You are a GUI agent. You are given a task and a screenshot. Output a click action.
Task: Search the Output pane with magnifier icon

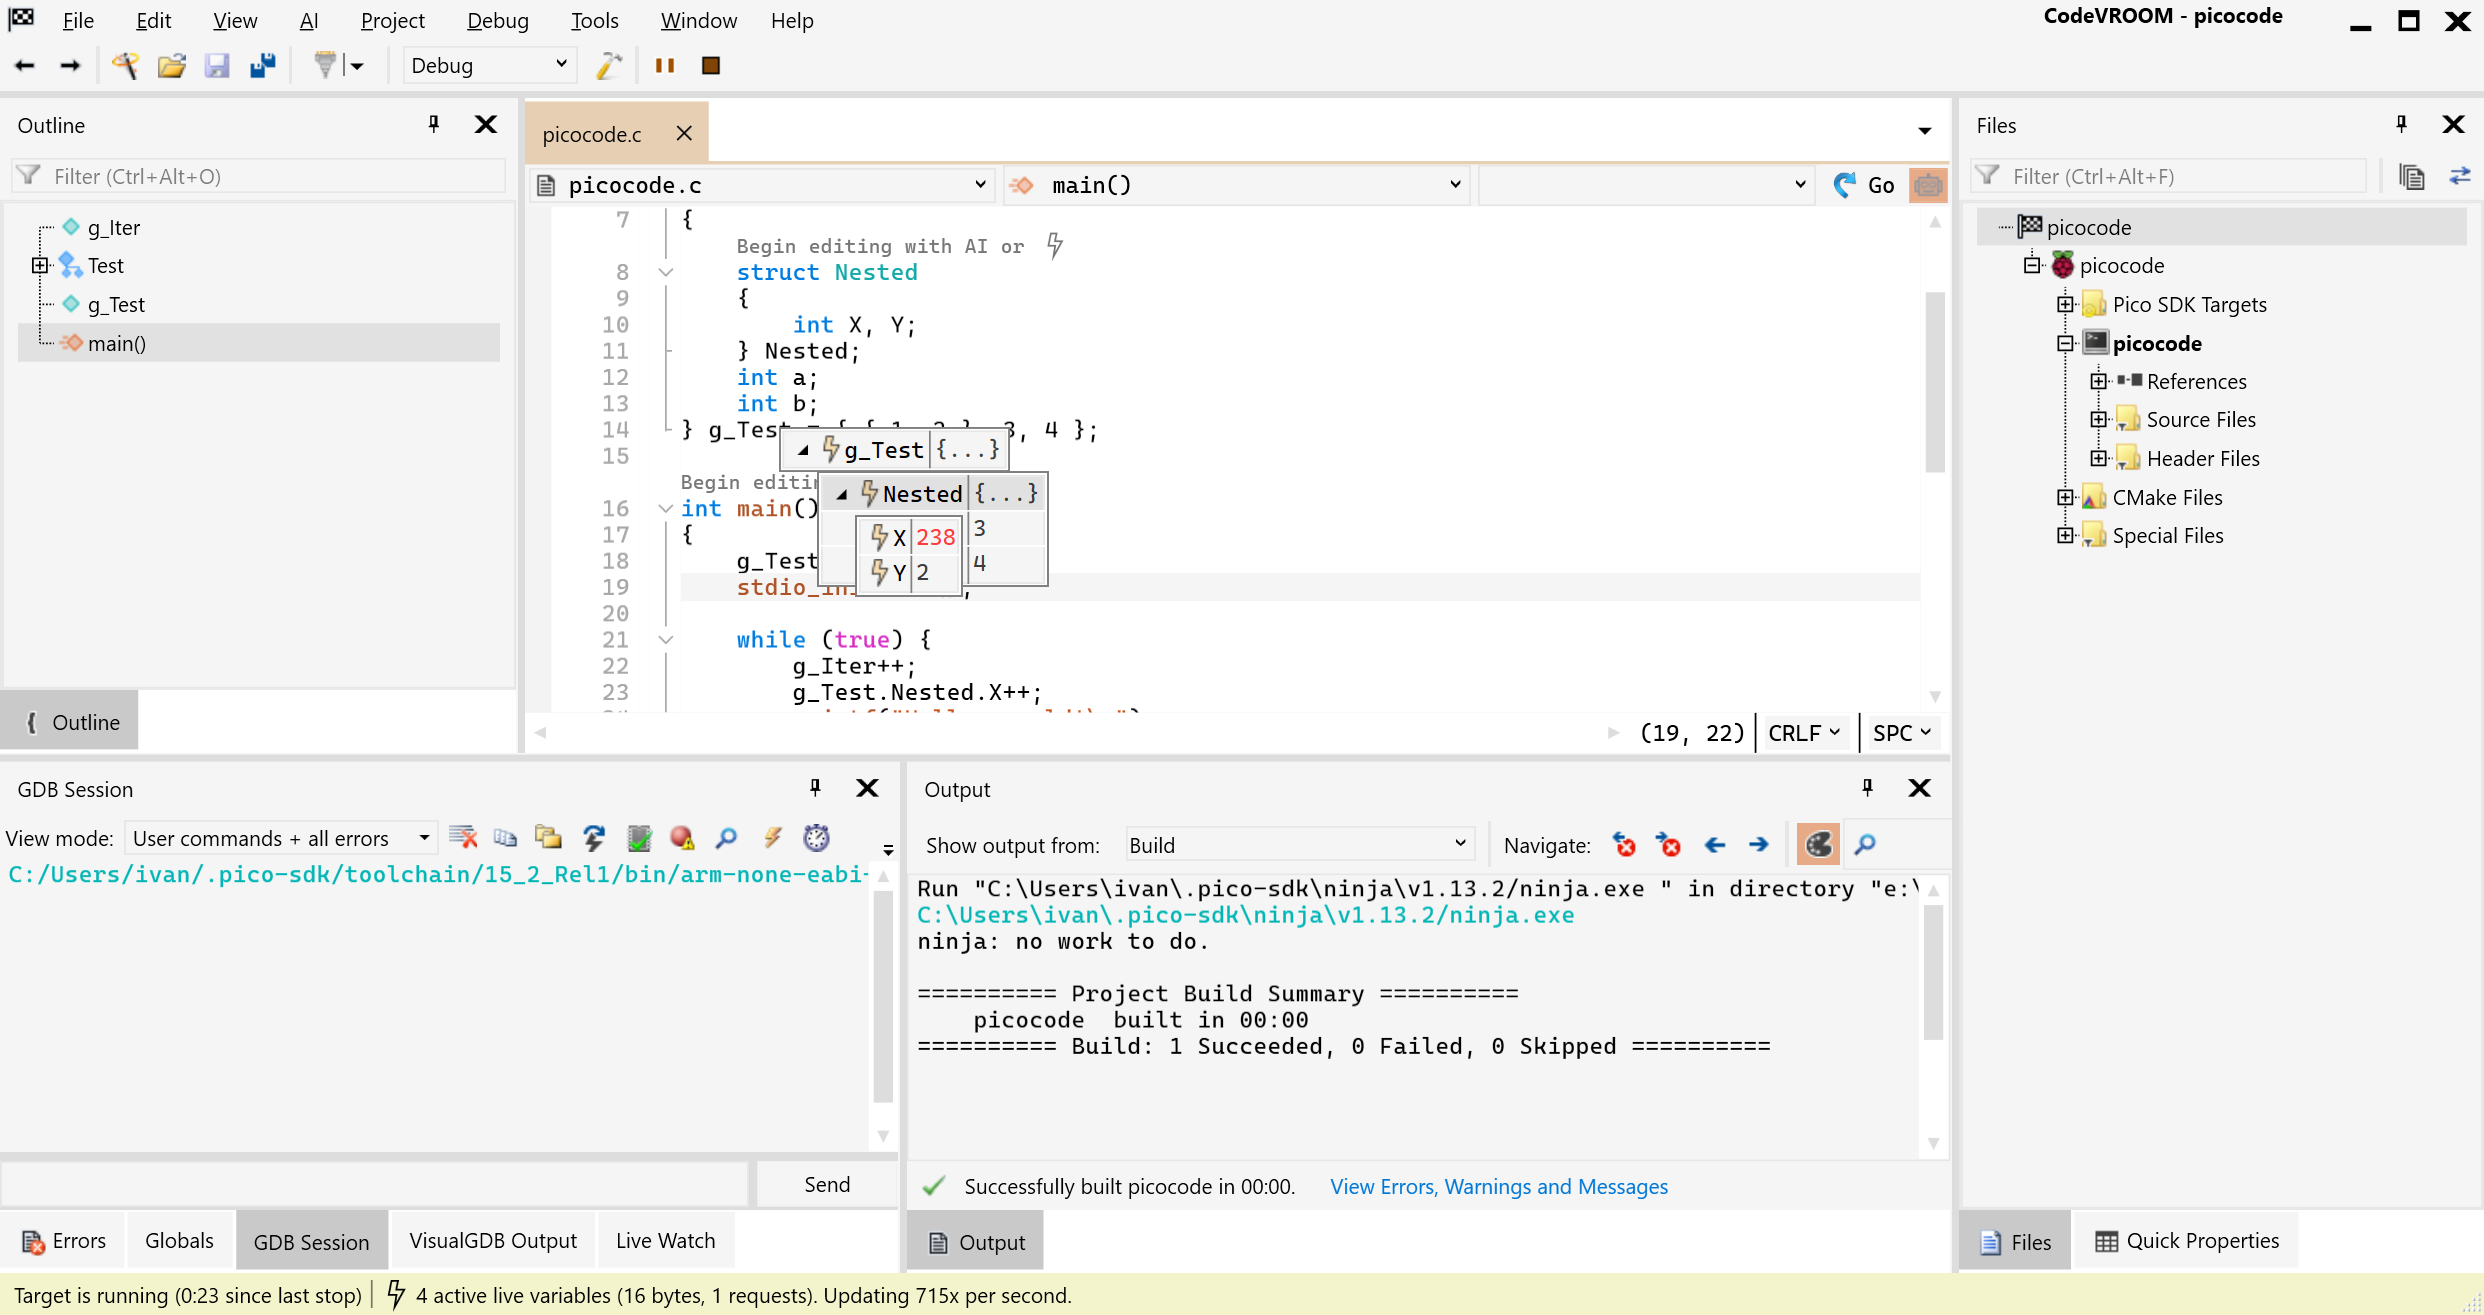(x=1865, y=845)
